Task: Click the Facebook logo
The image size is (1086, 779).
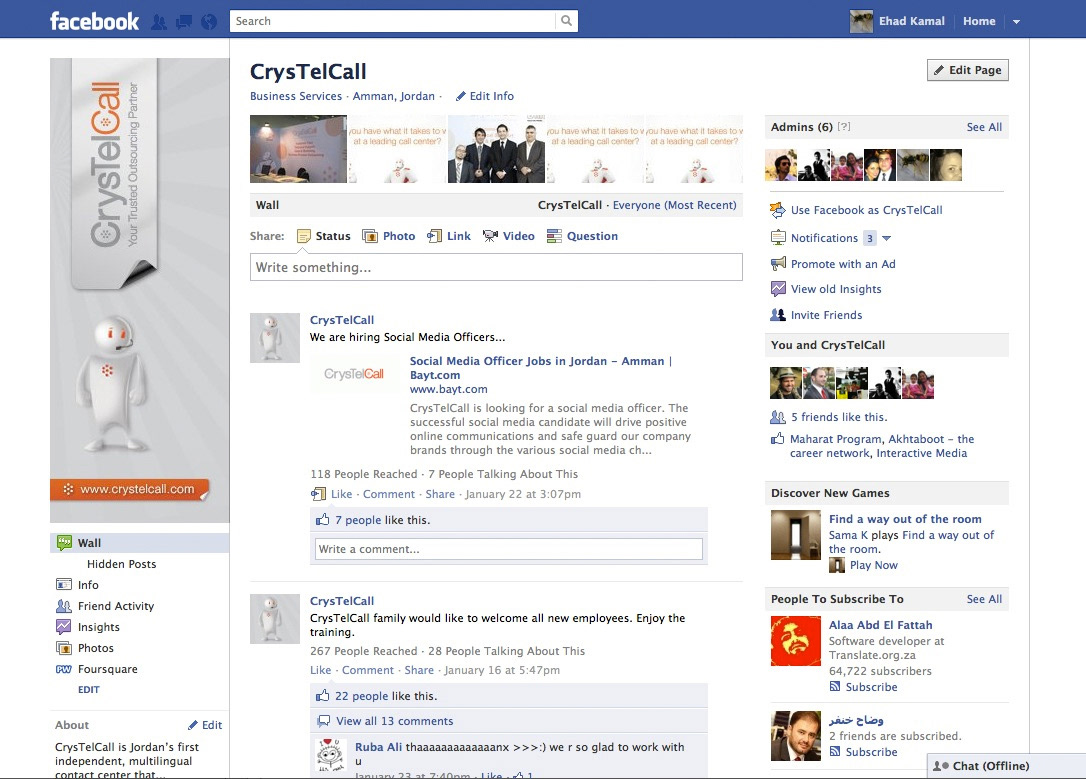Action: (94, 21)
